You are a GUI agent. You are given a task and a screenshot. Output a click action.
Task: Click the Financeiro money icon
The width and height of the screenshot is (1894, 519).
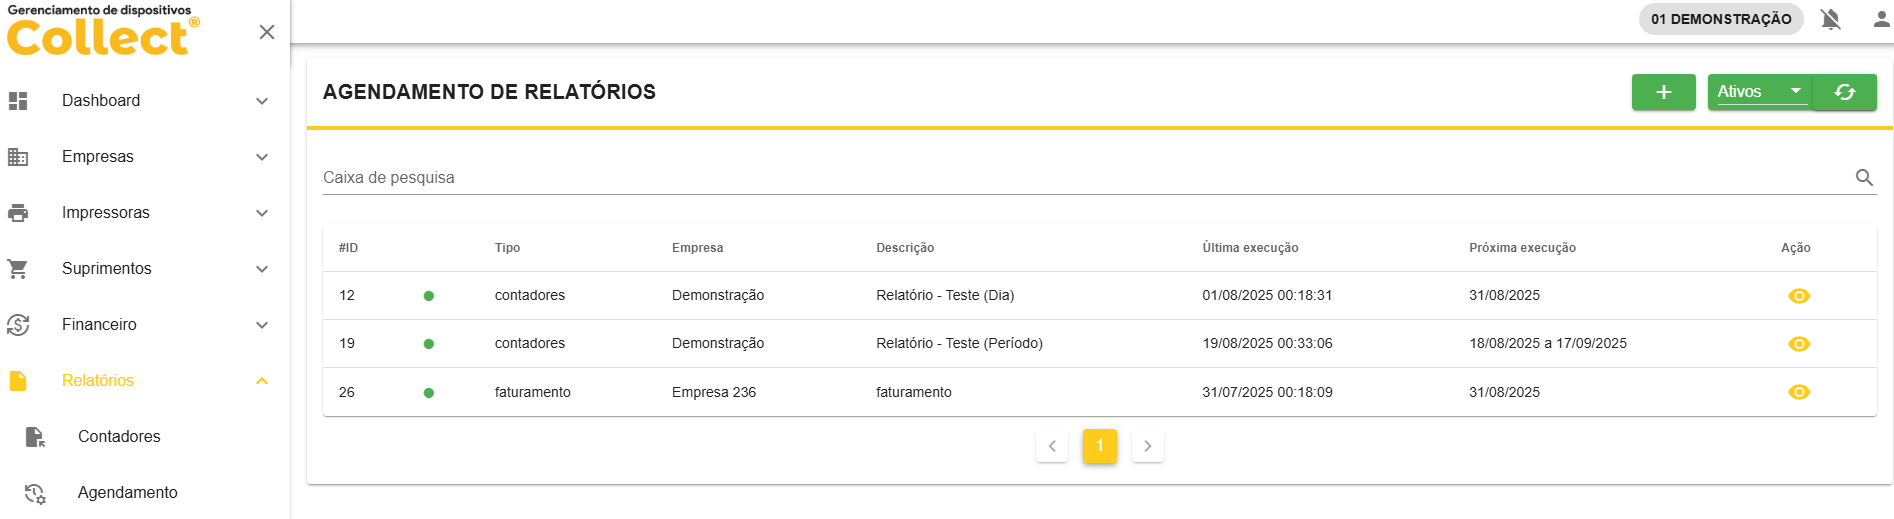pyautogui.click(x=18, y=325)
